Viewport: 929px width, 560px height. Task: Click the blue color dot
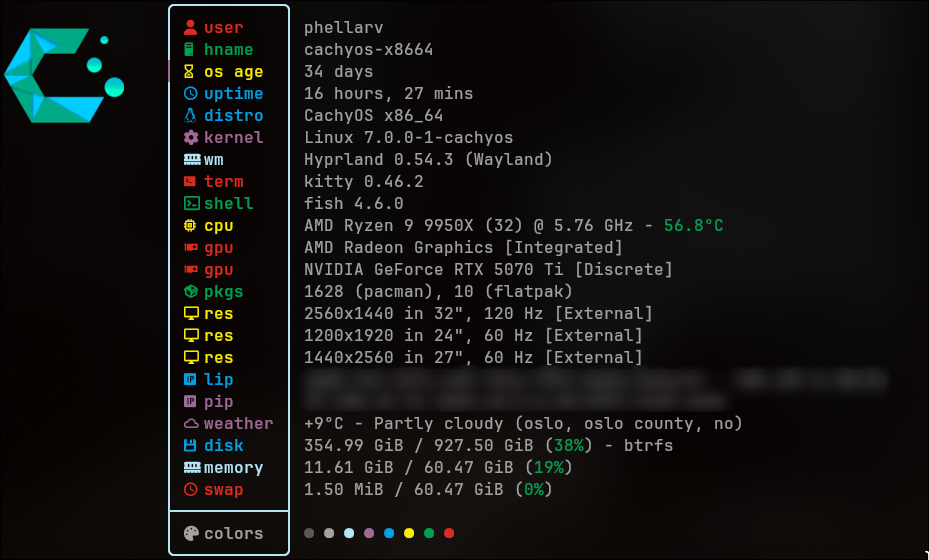389,533
